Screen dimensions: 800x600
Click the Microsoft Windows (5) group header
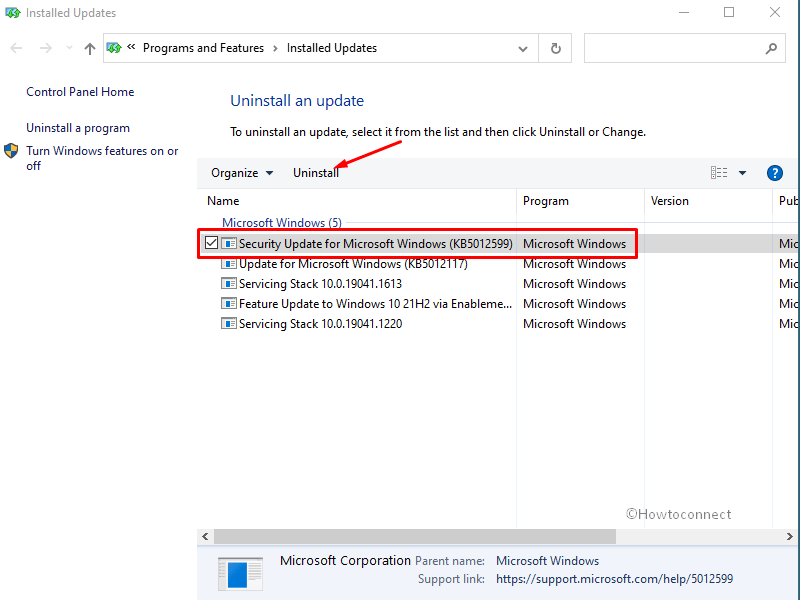pyautogui.click(x=282, y=223)
